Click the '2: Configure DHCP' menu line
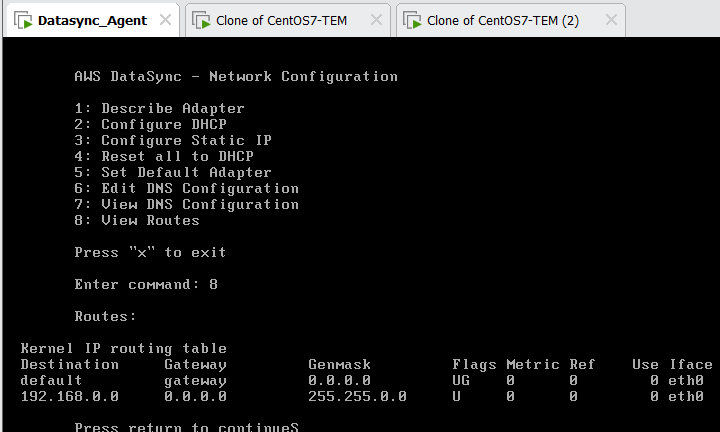The width and height of the screenshot is (720, 432). coord(151,124)
